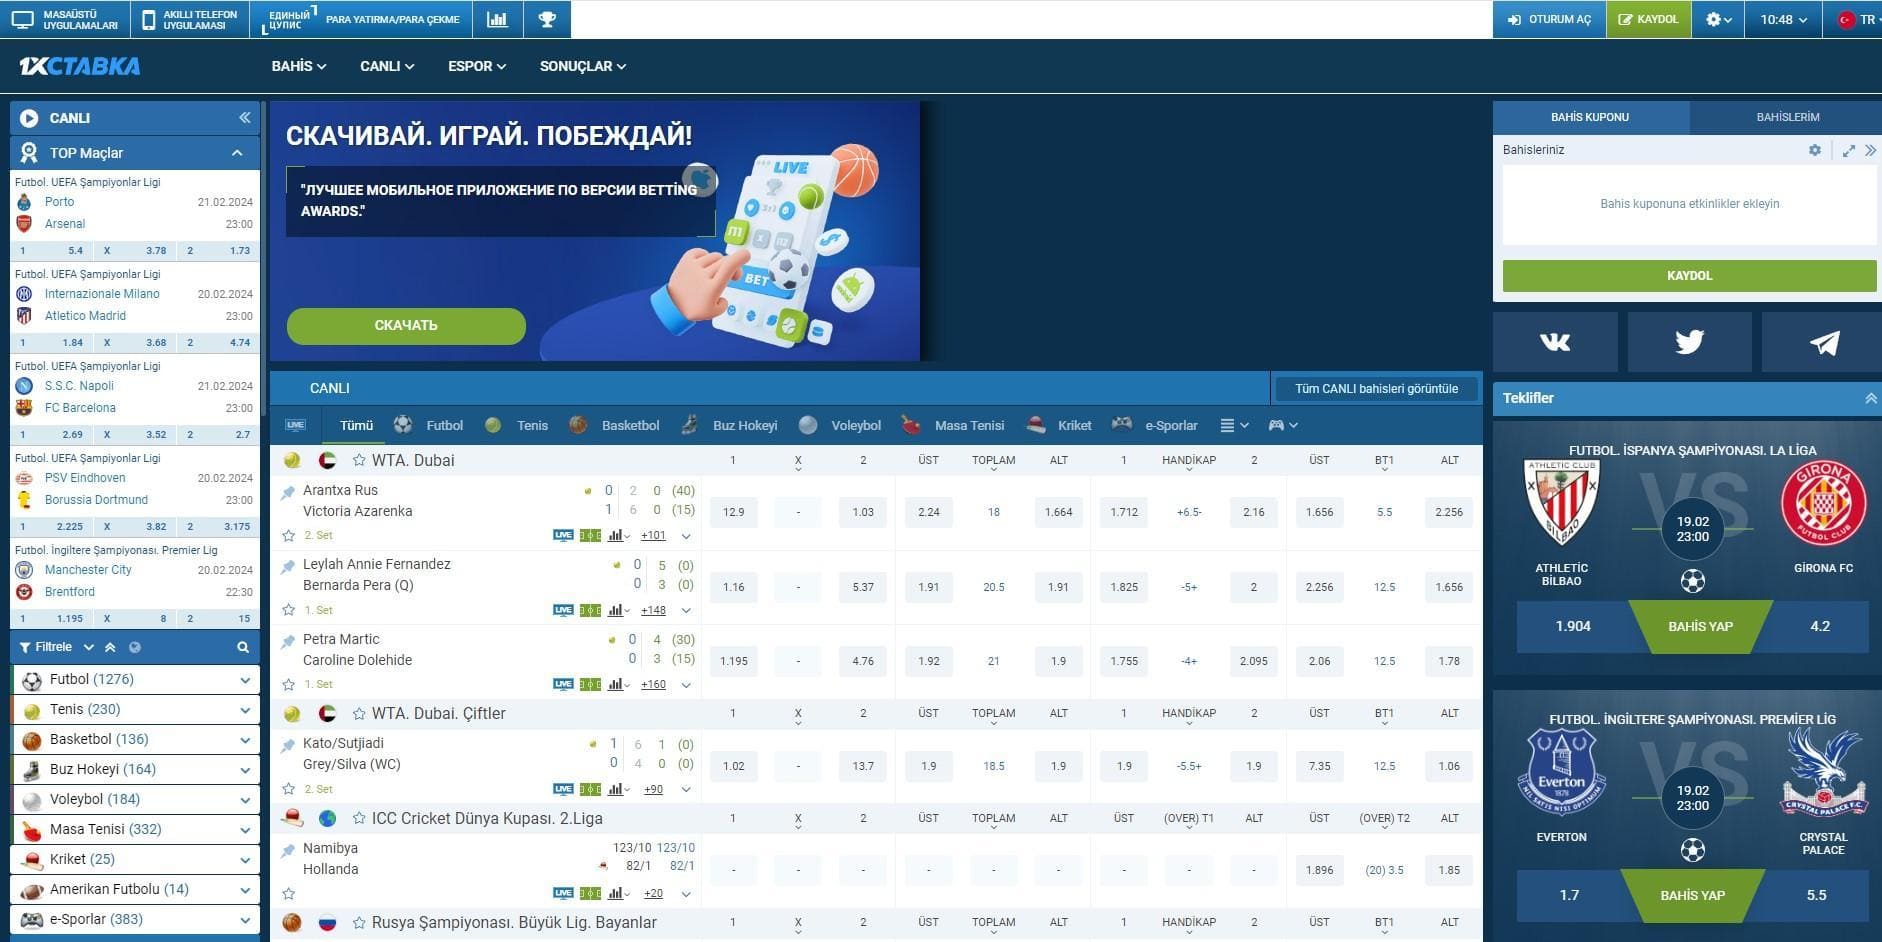Collapse the TOP Maçlar section

(x=237, y=153)
